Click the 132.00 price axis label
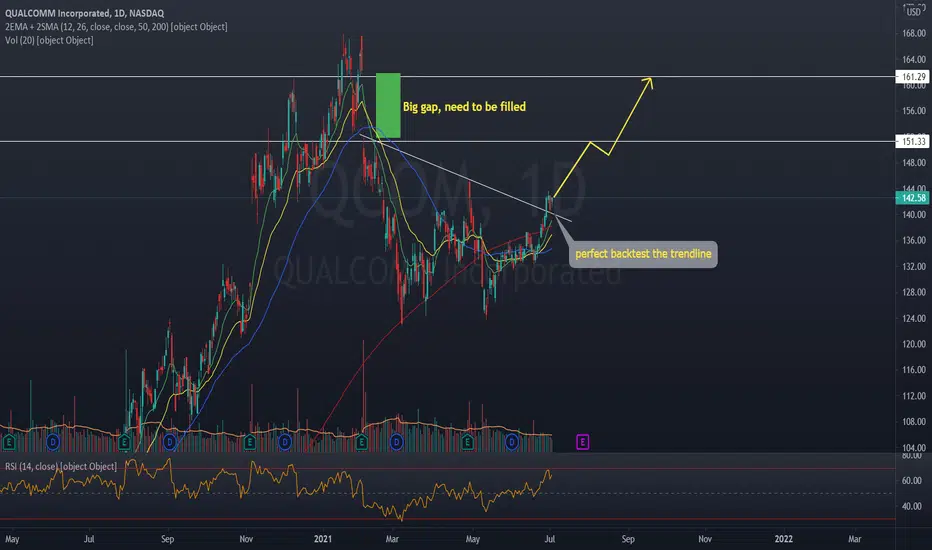 pos(914,266)
